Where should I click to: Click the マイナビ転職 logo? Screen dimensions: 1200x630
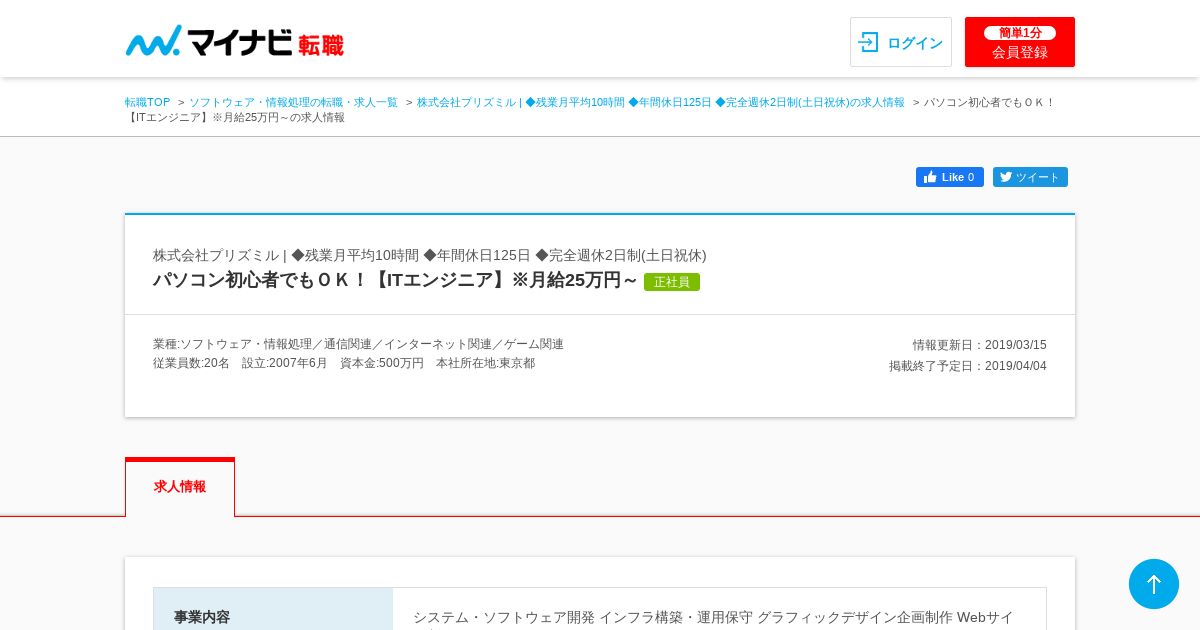(235, 41)
